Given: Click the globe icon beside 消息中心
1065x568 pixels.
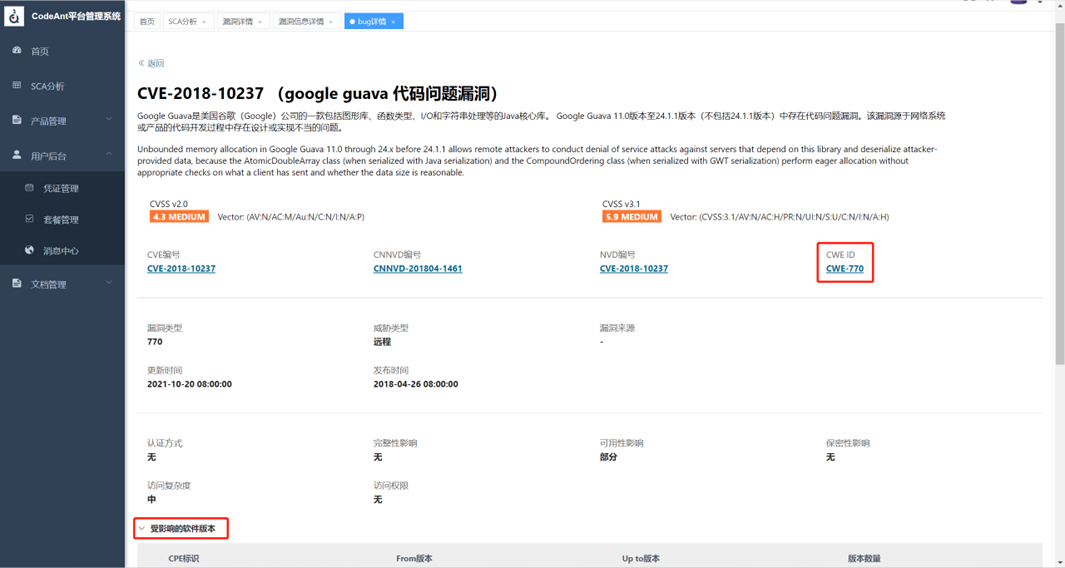Looking at the screenshot, I should point(29,250).
